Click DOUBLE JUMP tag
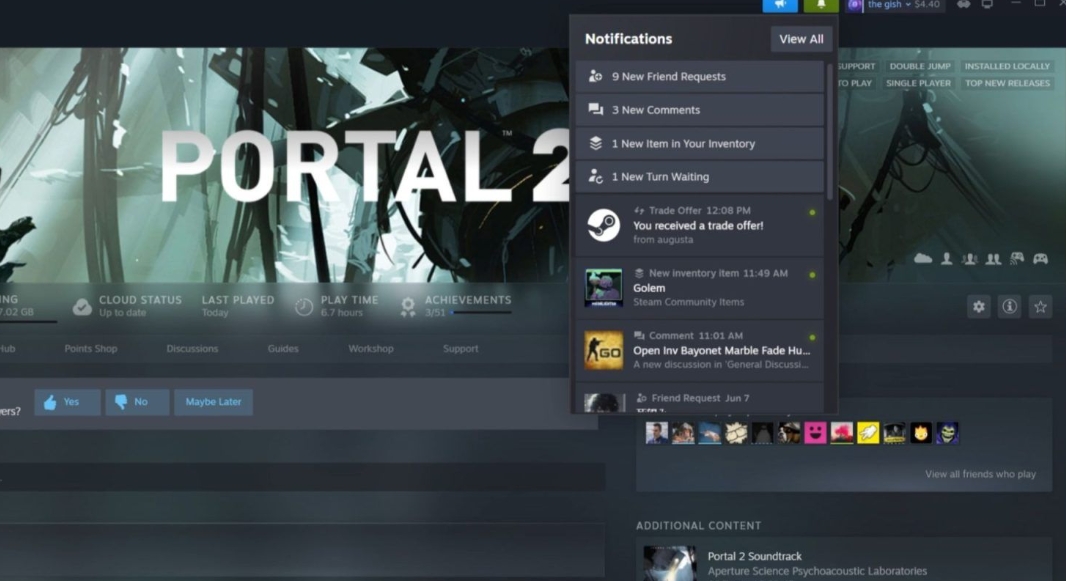 point(920,66)
